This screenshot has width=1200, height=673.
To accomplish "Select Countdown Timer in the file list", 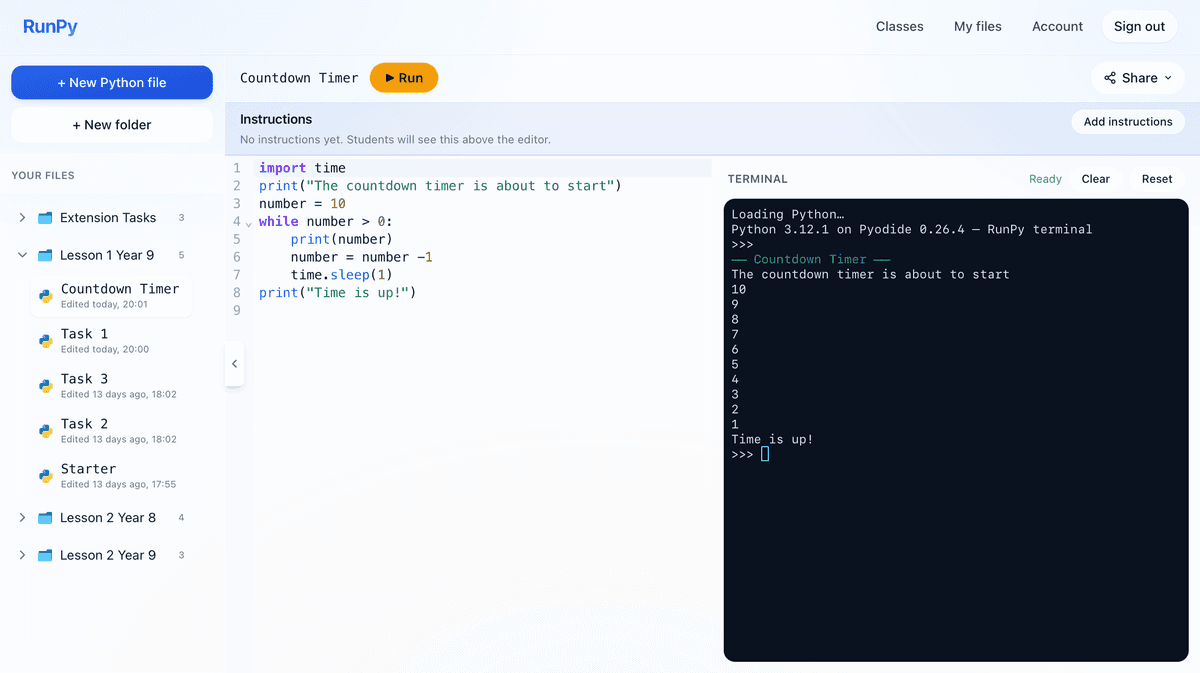I will coord(111,296).
